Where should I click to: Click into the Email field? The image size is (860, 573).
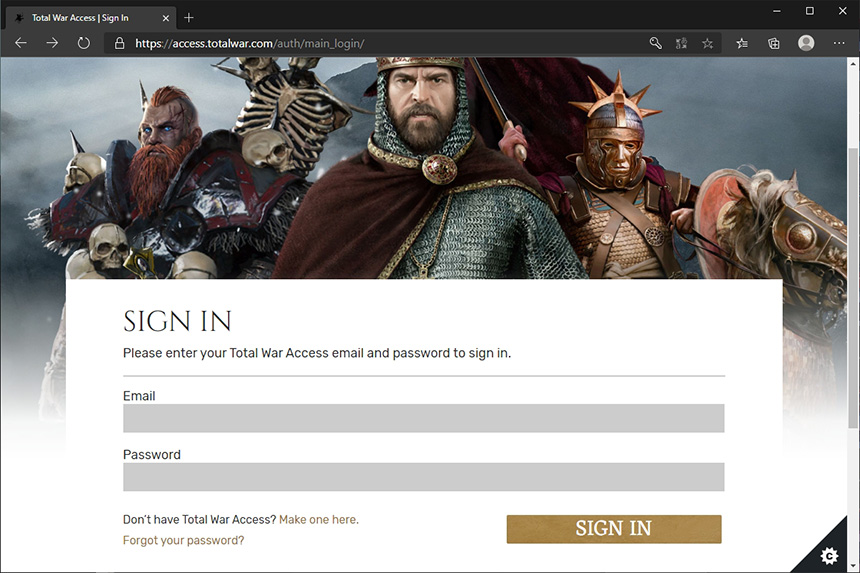tap(423, 418)
